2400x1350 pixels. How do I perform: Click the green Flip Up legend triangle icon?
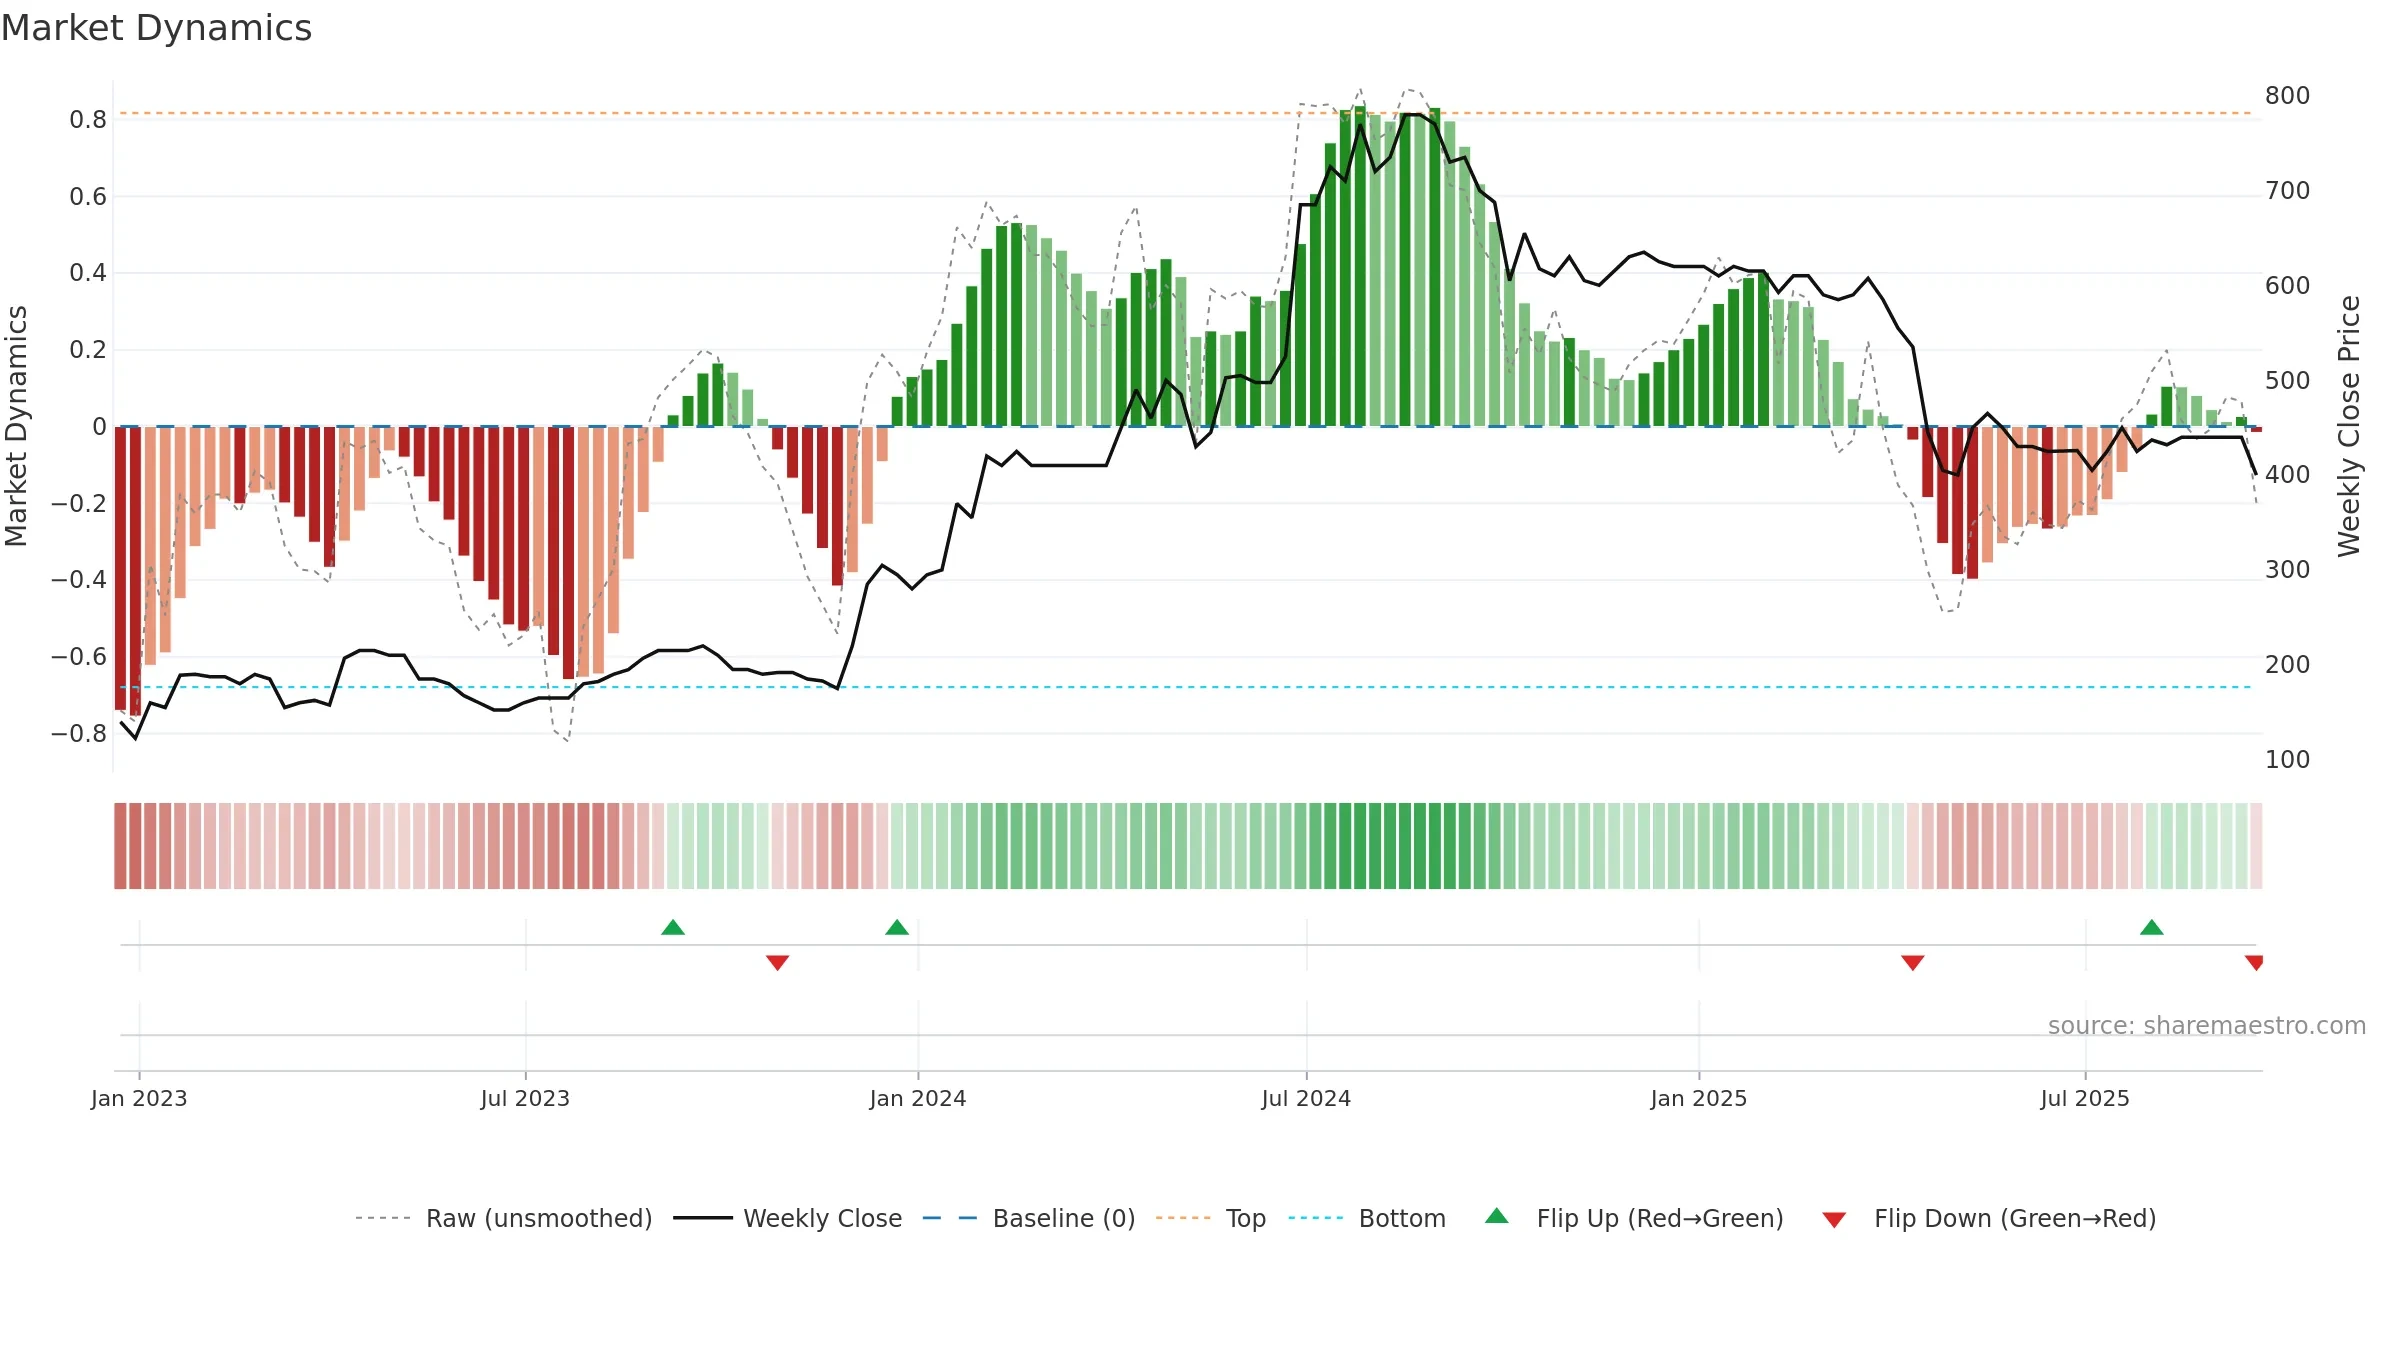[x=1497, y=1216]
